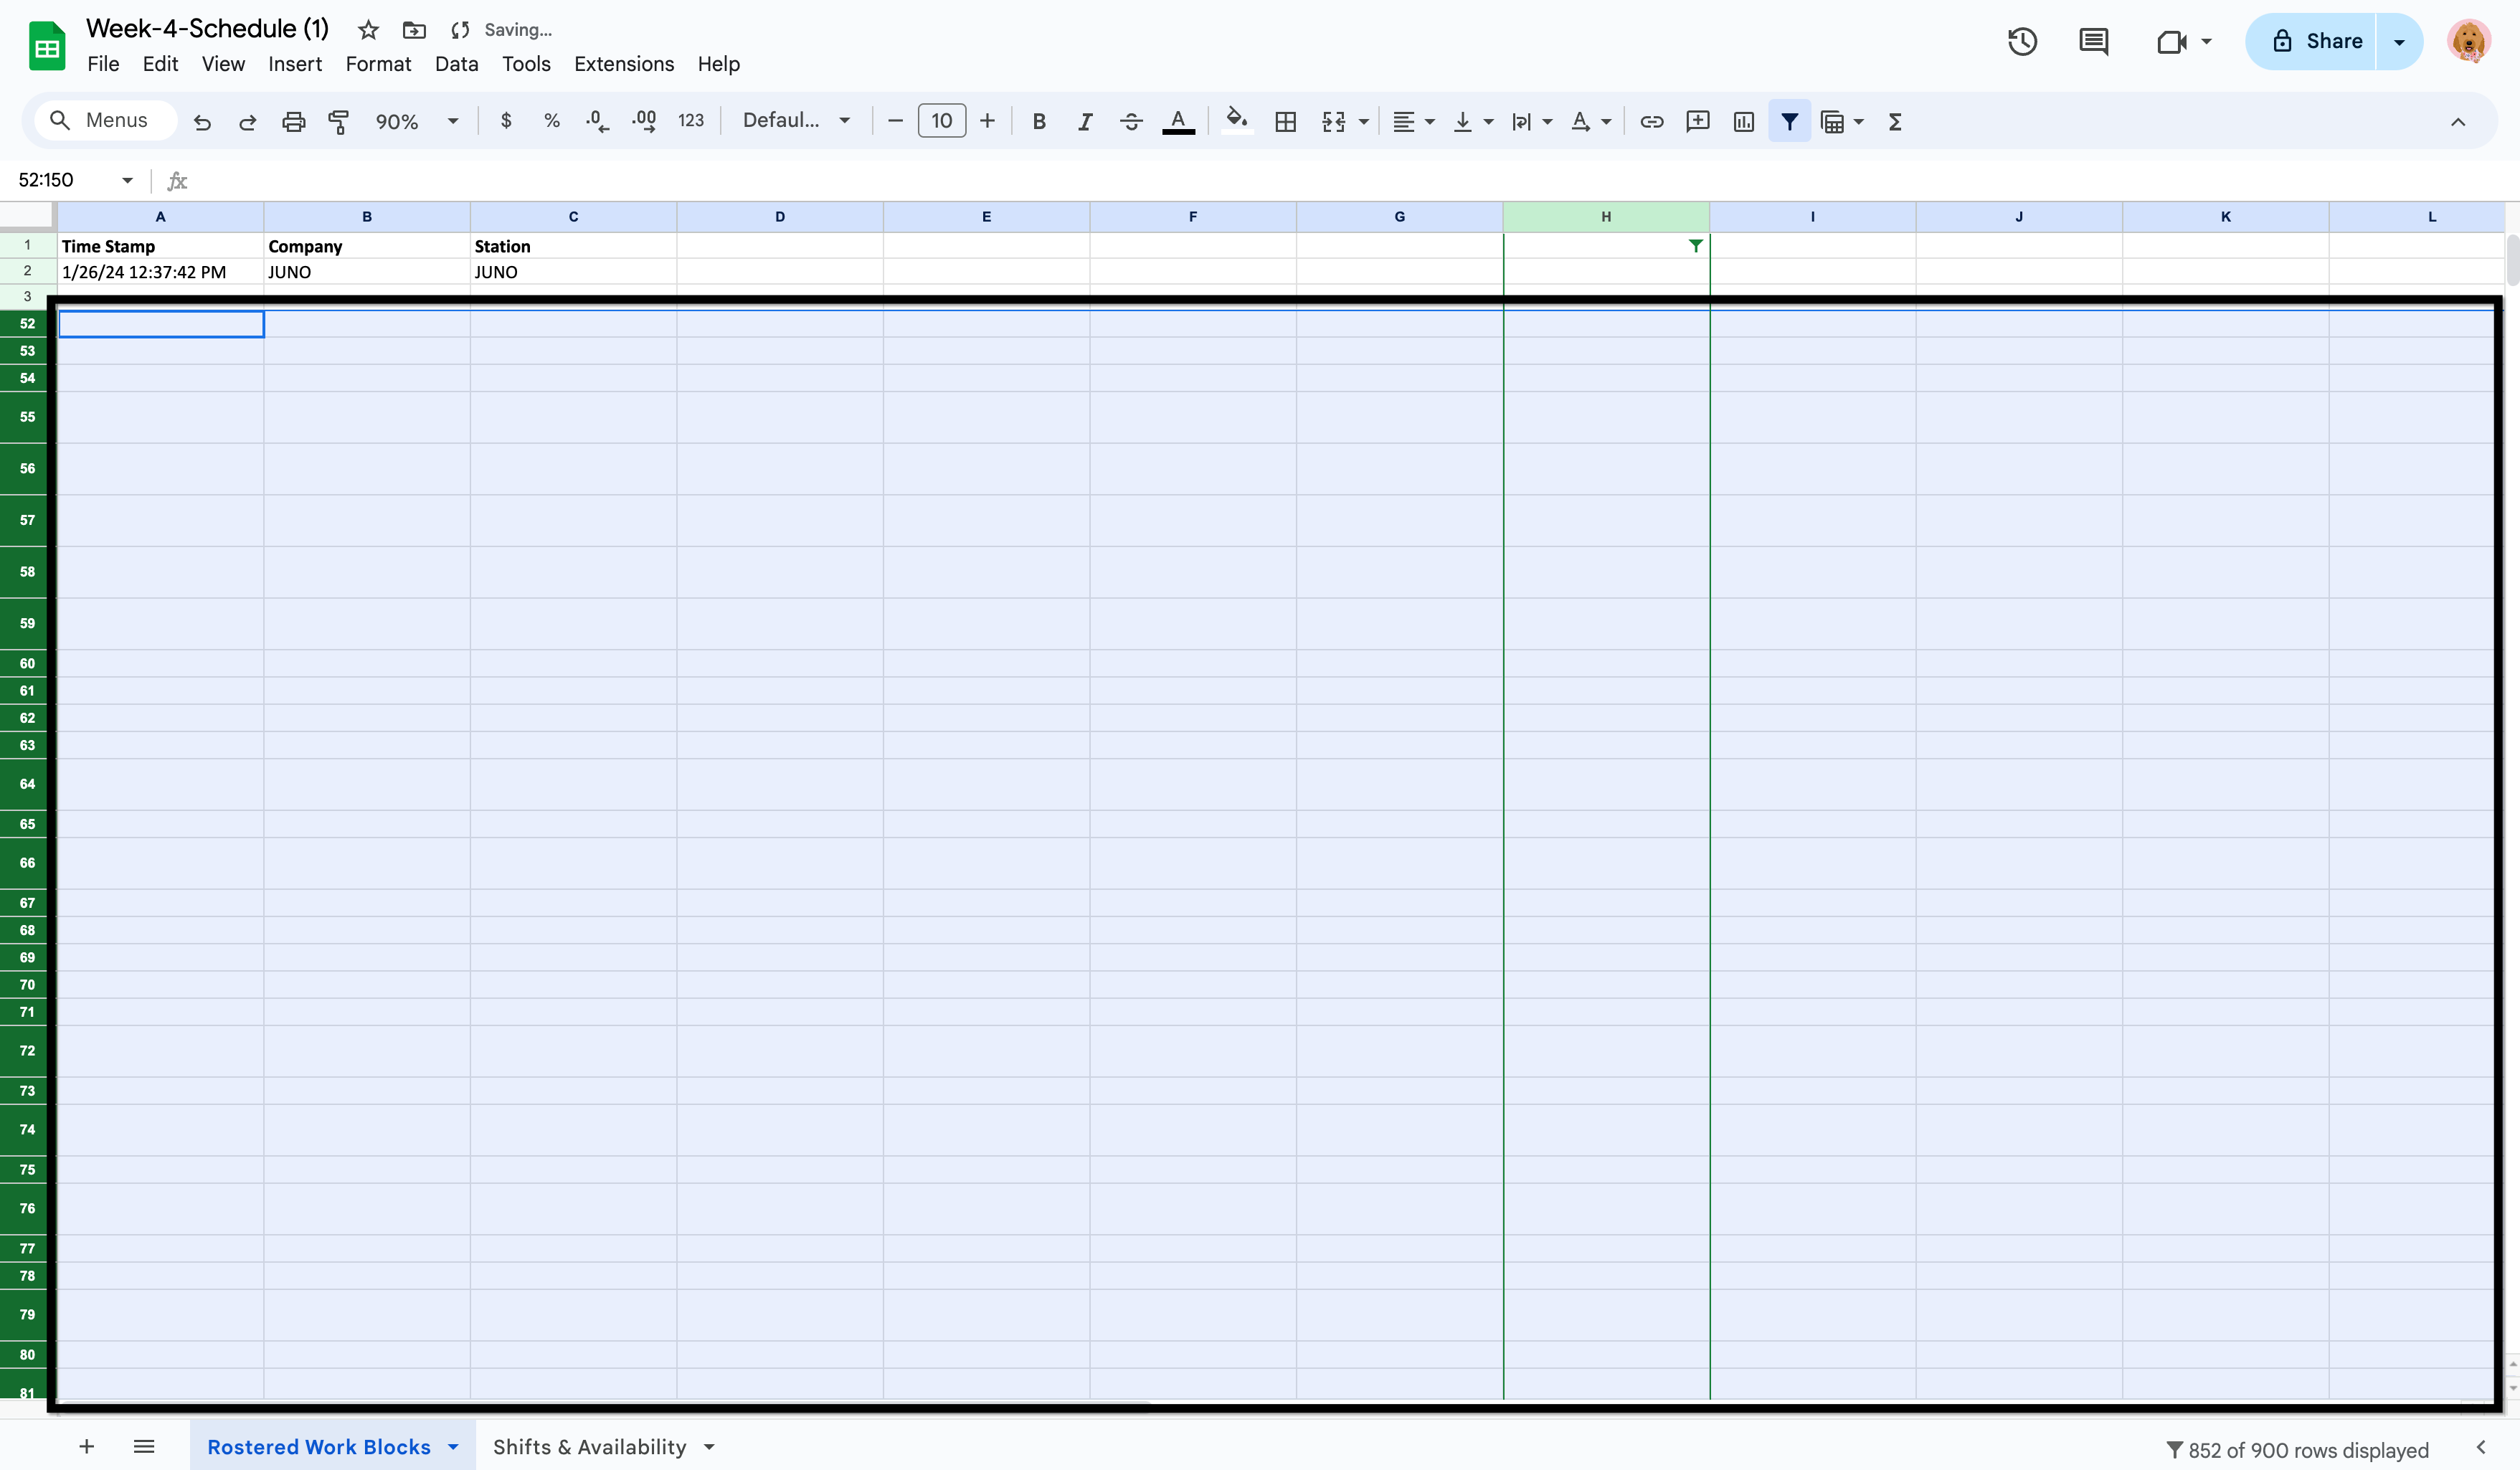
Task: Click the font size input field
Action: click(941, 121)
